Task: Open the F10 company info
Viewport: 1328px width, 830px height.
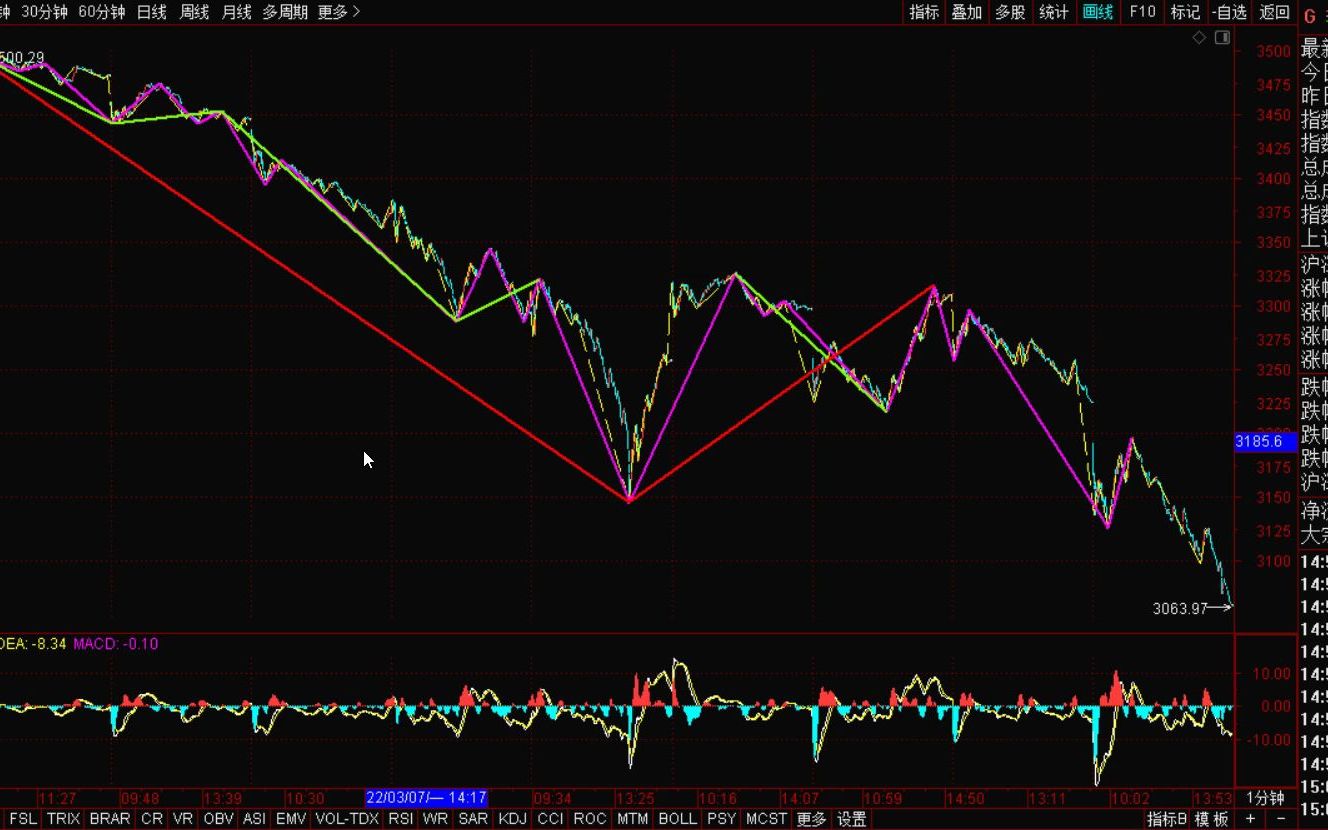Action: click(1142, 12)
